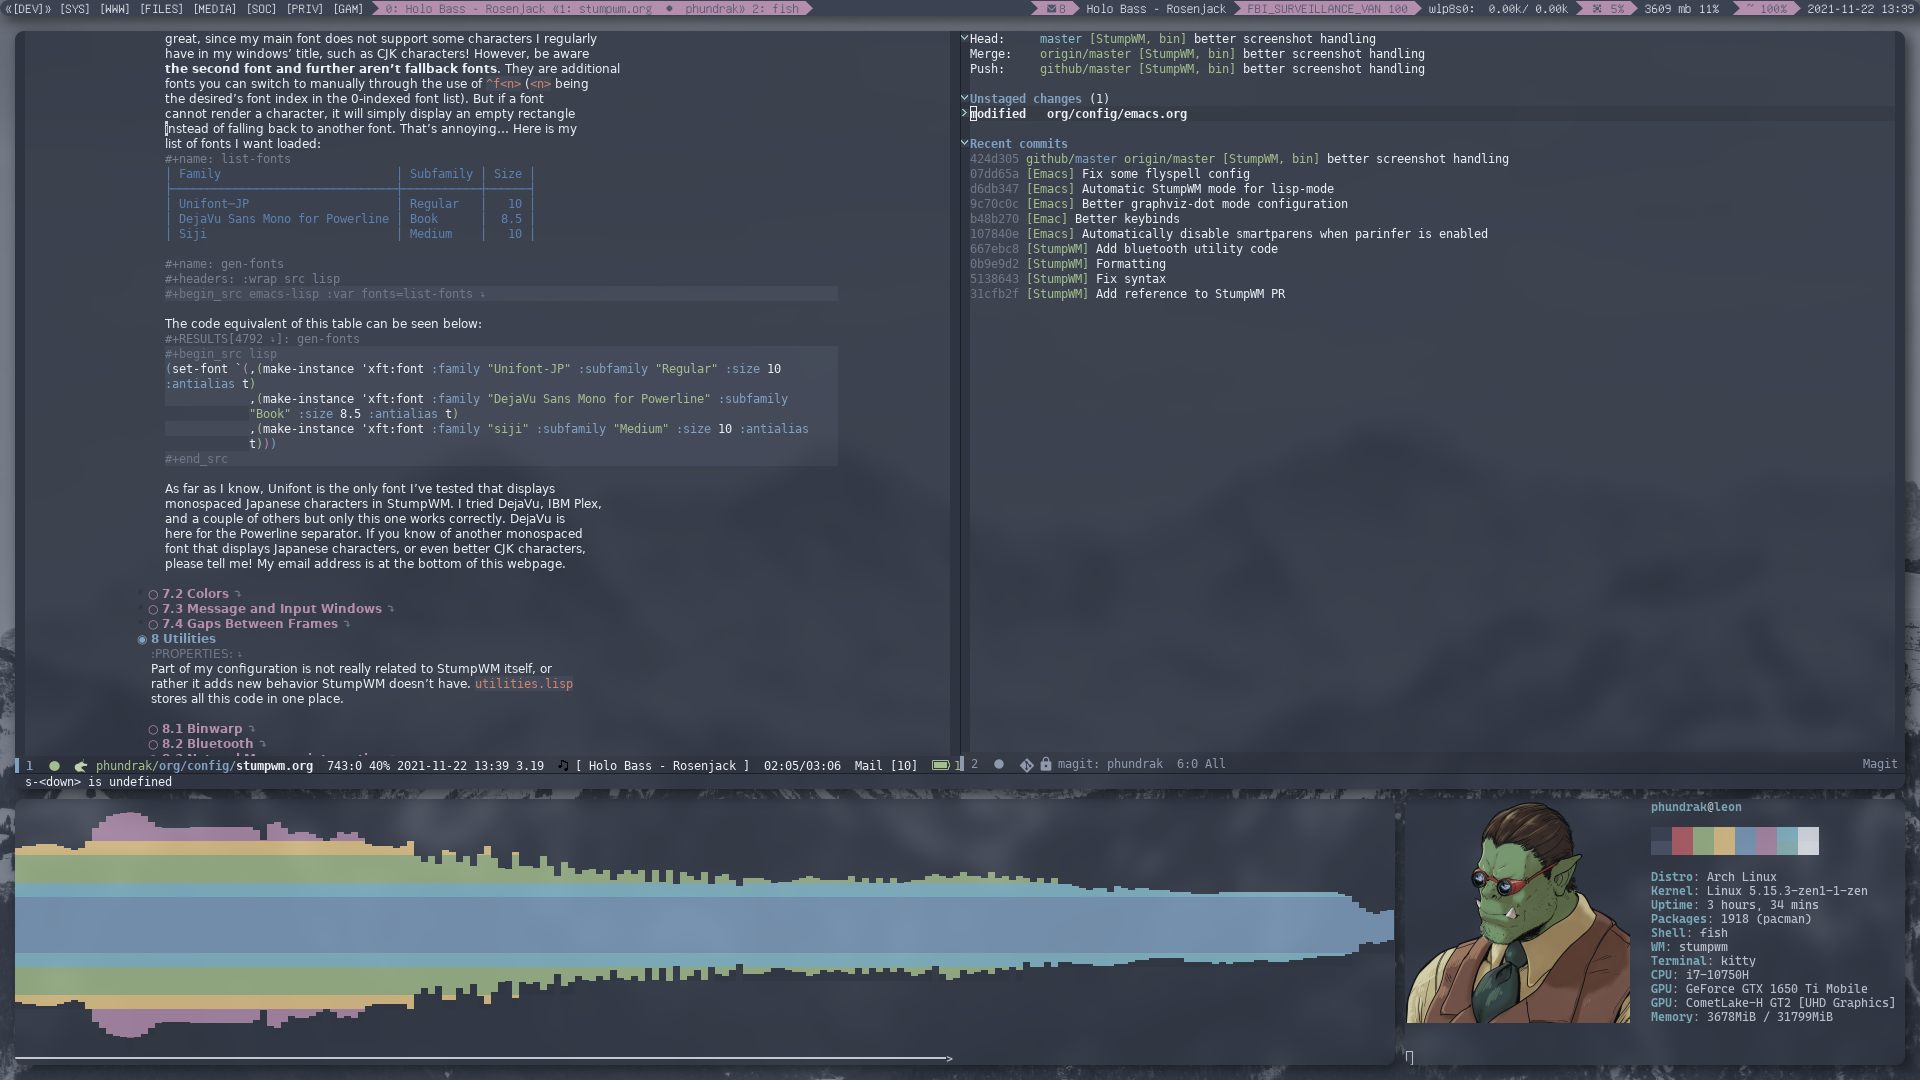Open the FILES menu in top bar

[160, 9]
